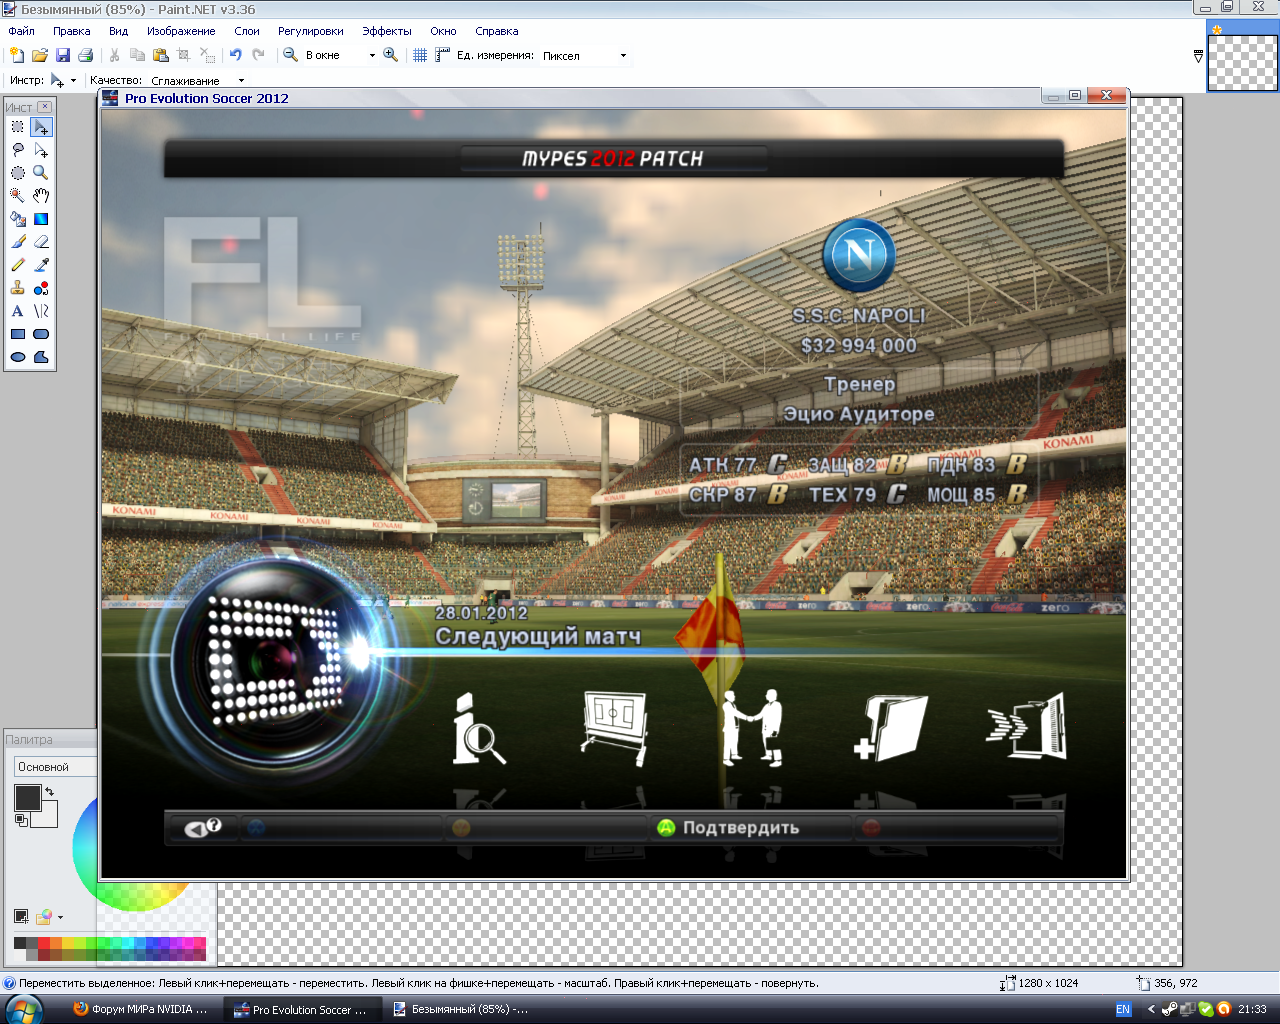Select the Zoom tool in the tools panel

(x=41, y=173)
